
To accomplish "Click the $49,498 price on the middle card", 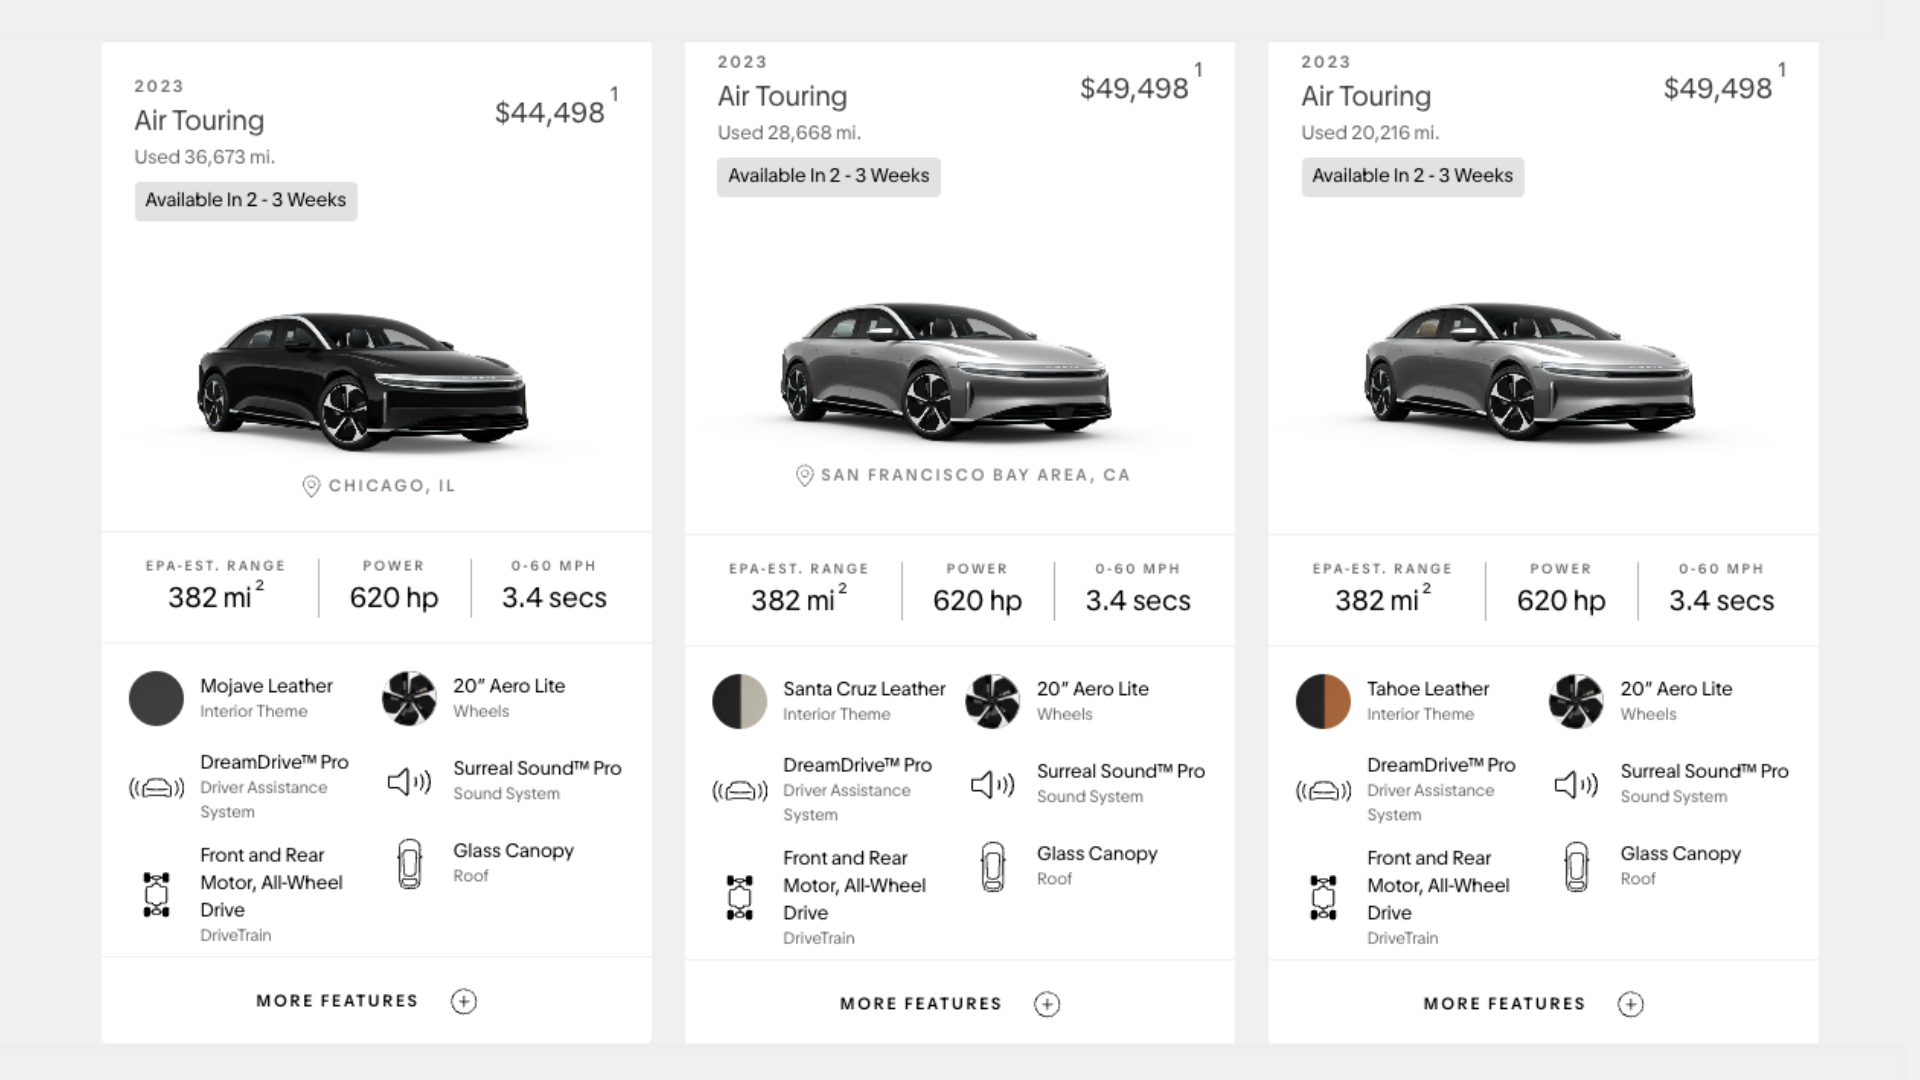I will coord(1134,88).
